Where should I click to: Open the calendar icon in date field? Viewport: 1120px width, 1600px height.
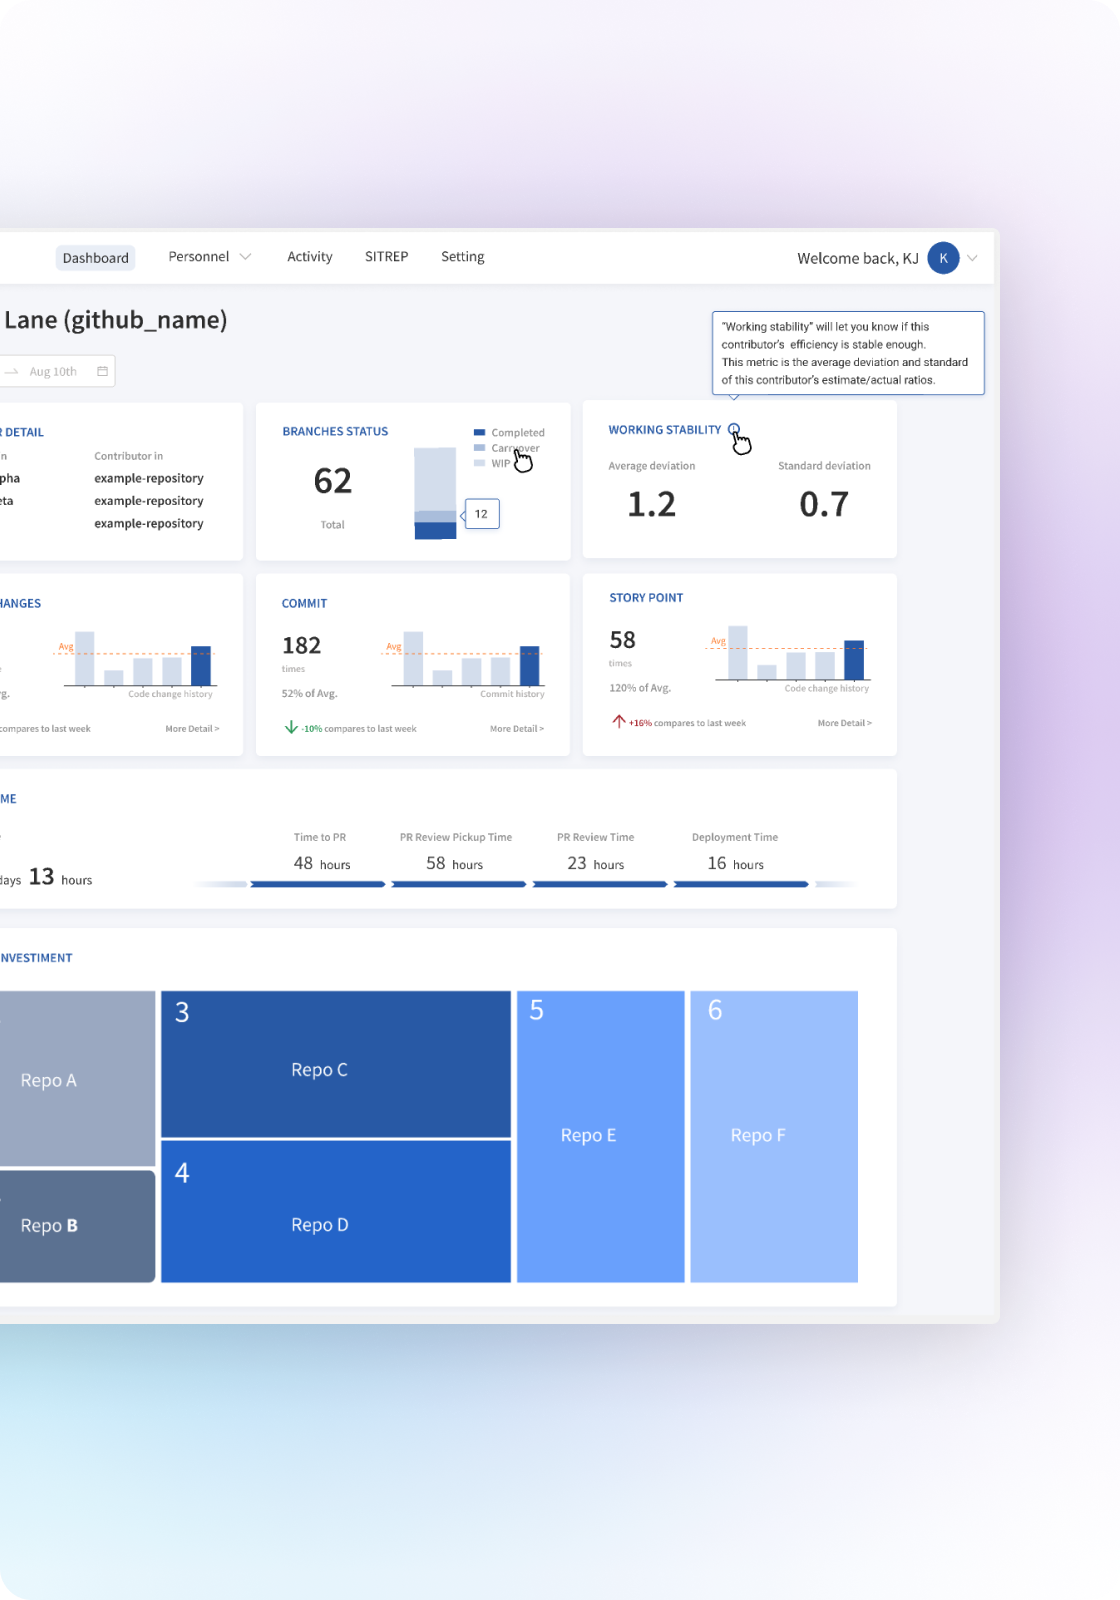[102, 371]
